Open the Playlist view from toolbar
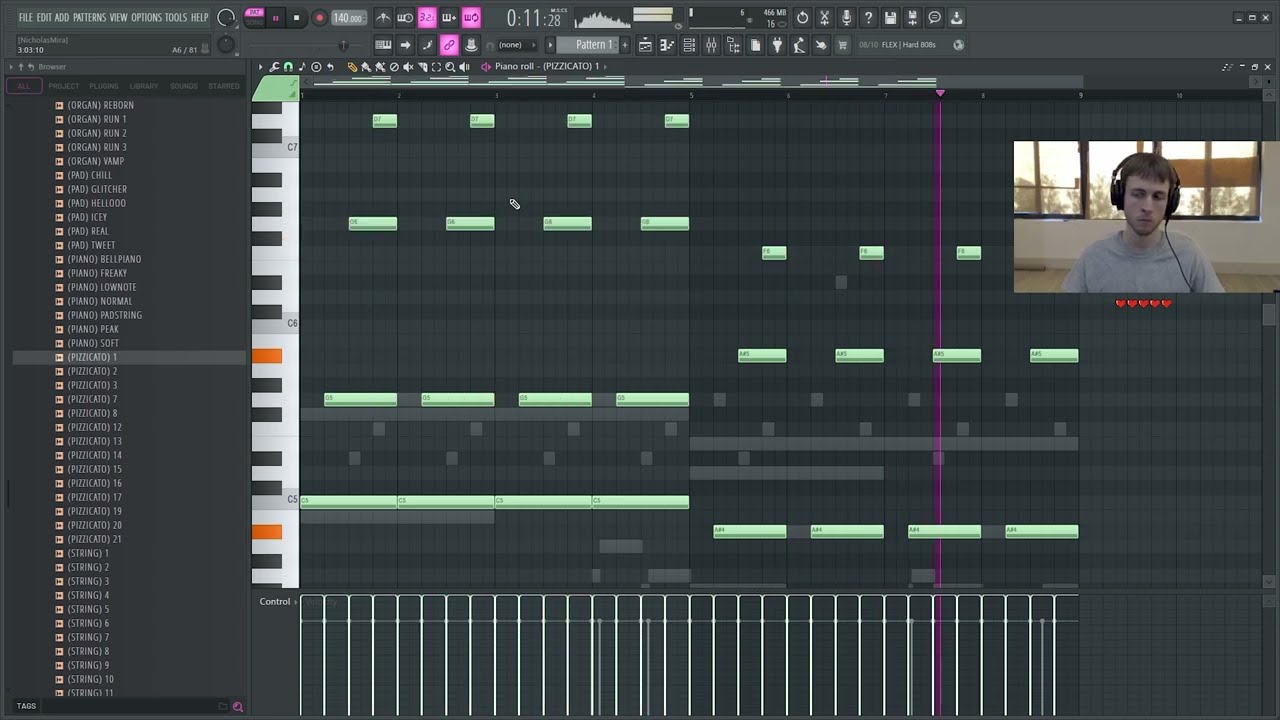This screenshot has width=1280, height=720. pos(645,45)
